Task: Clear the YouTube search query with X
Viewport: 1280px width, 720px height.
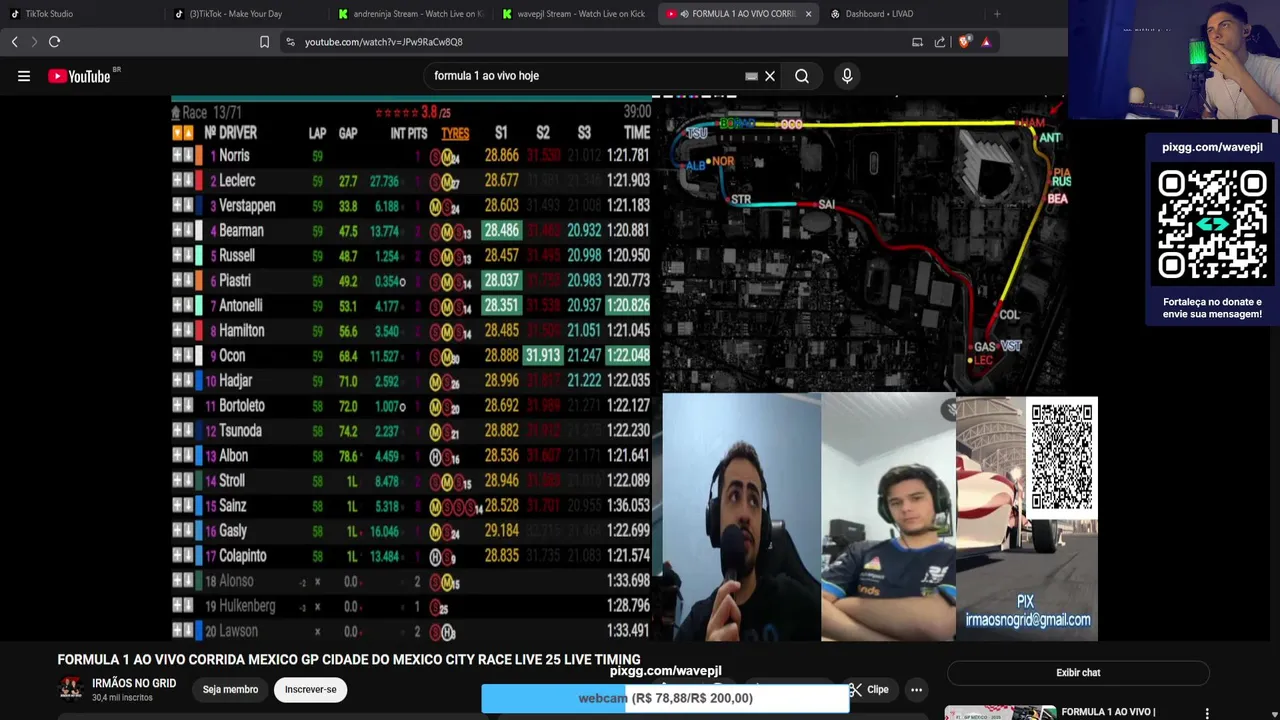Action: 770,76
